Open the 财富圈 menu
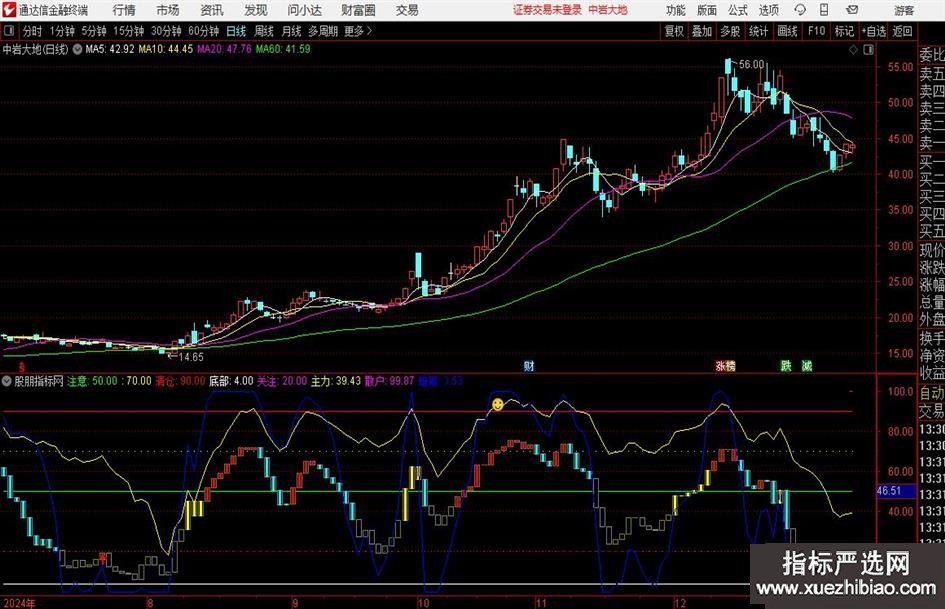Image resolution: width=945 pixels, height=609 pixels. coord(358,10)
